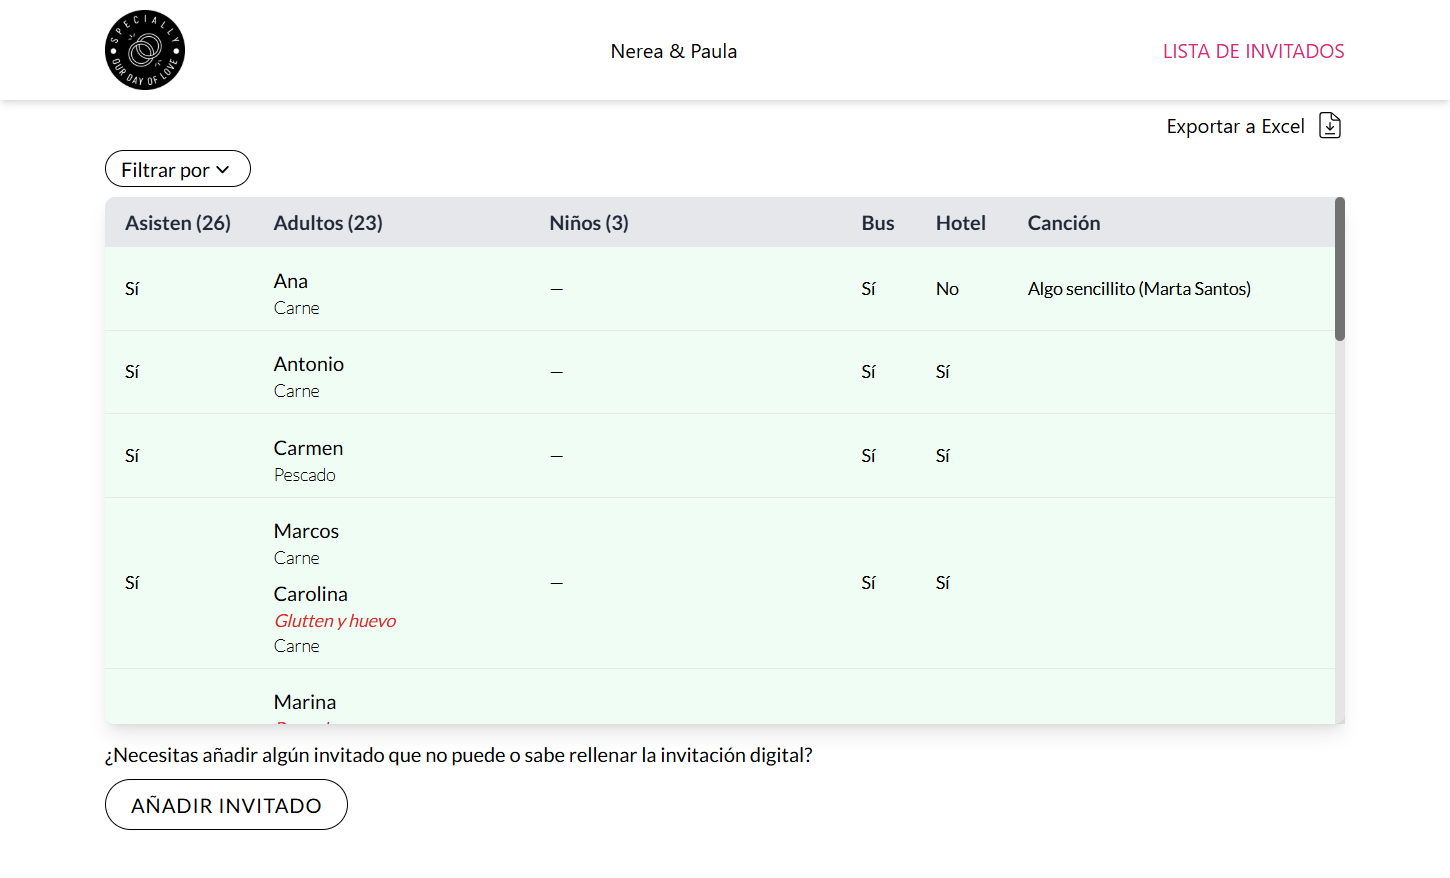Click the Canción column header
This screenshot has width=1450, height=878.
(x=1064, y=223)
